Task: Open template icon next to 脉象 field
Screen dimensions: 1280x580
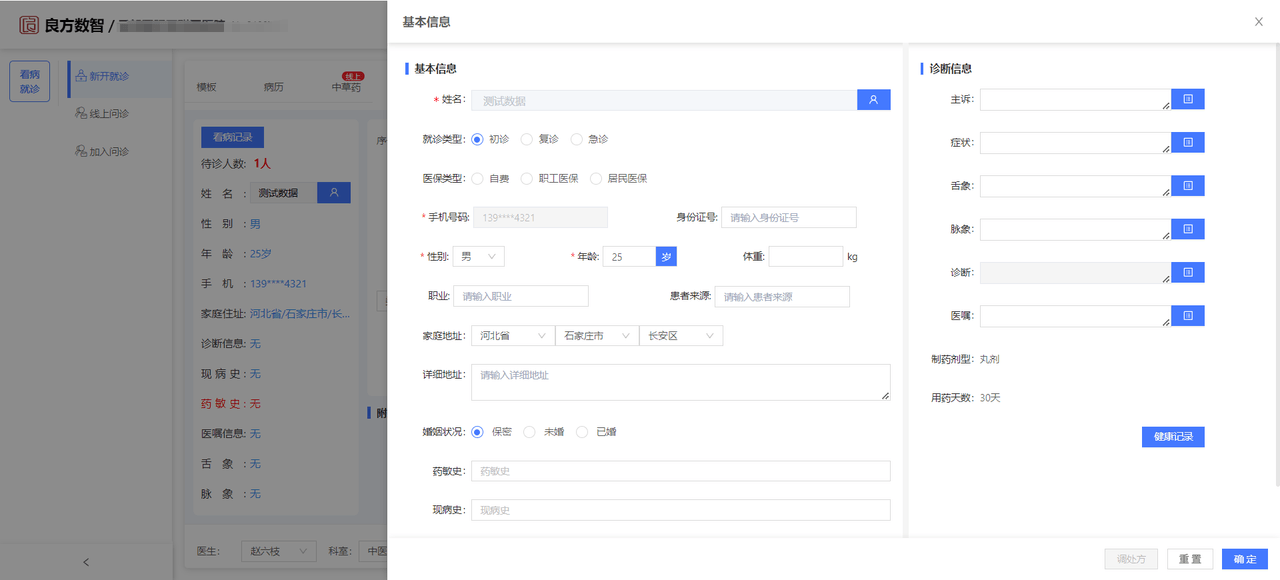Action: (x=1188, y=229)
